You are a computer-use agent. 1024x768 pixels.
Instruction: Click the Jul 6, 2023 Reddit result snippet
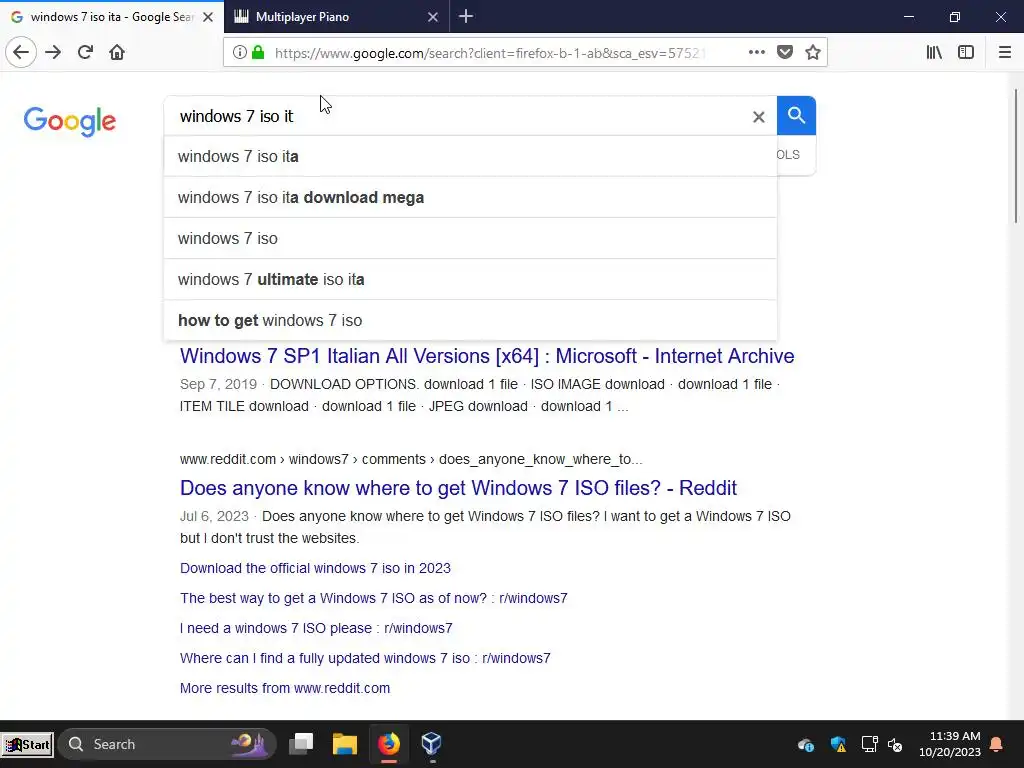point(485,527)
